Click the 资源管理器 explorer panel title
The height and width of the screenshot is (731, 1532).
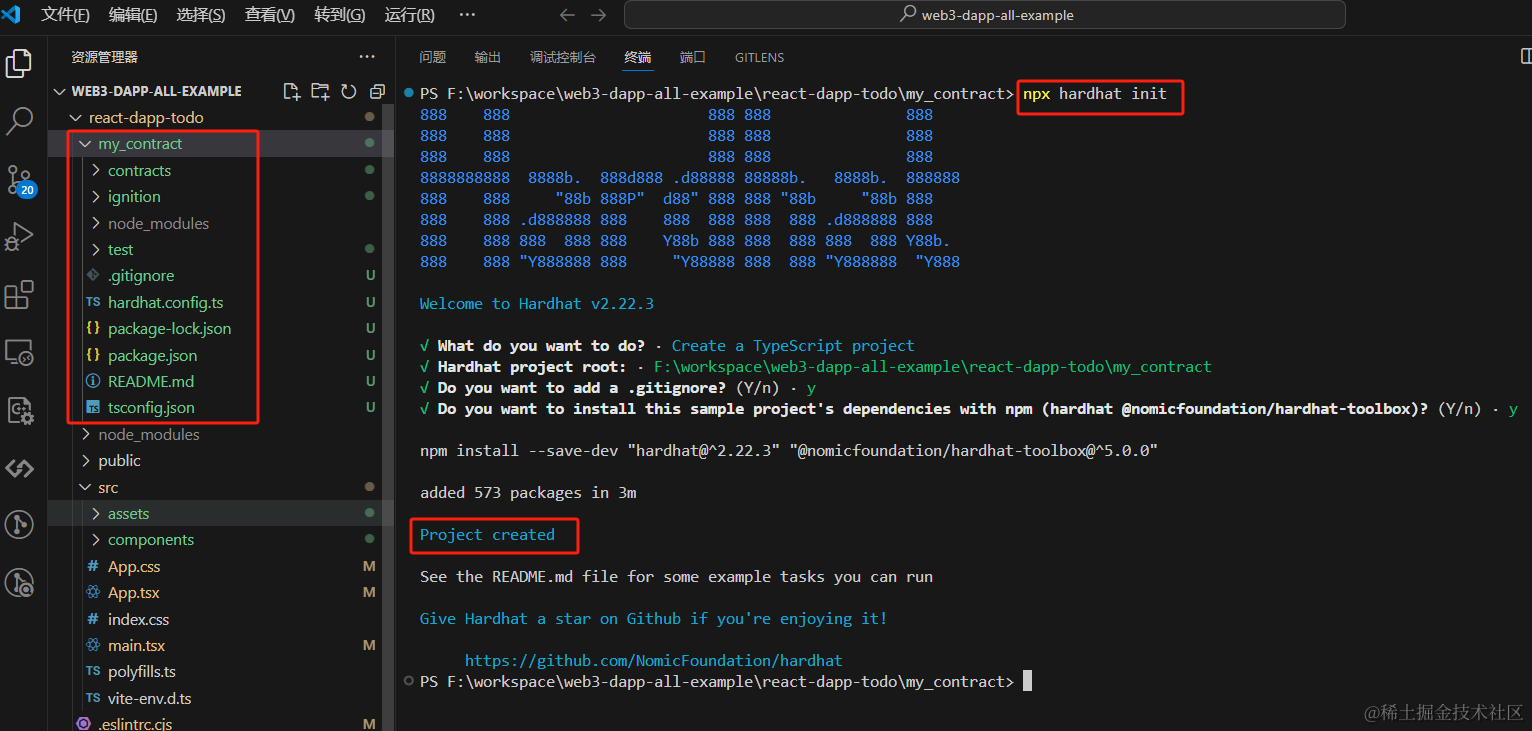[104, 57]
